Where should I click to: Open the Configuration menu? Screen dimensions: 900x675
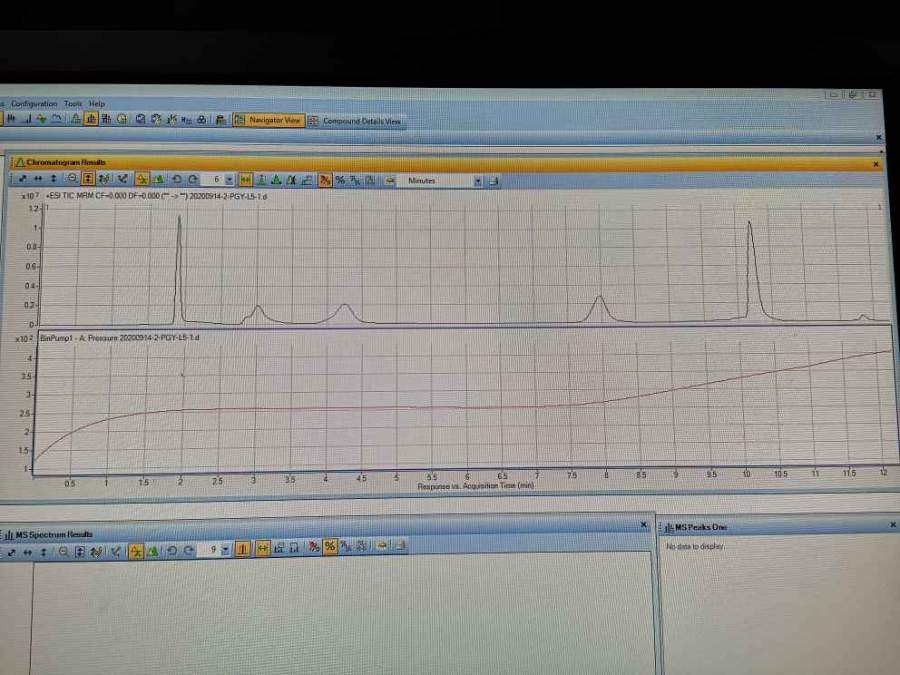[x=34, y=104]
